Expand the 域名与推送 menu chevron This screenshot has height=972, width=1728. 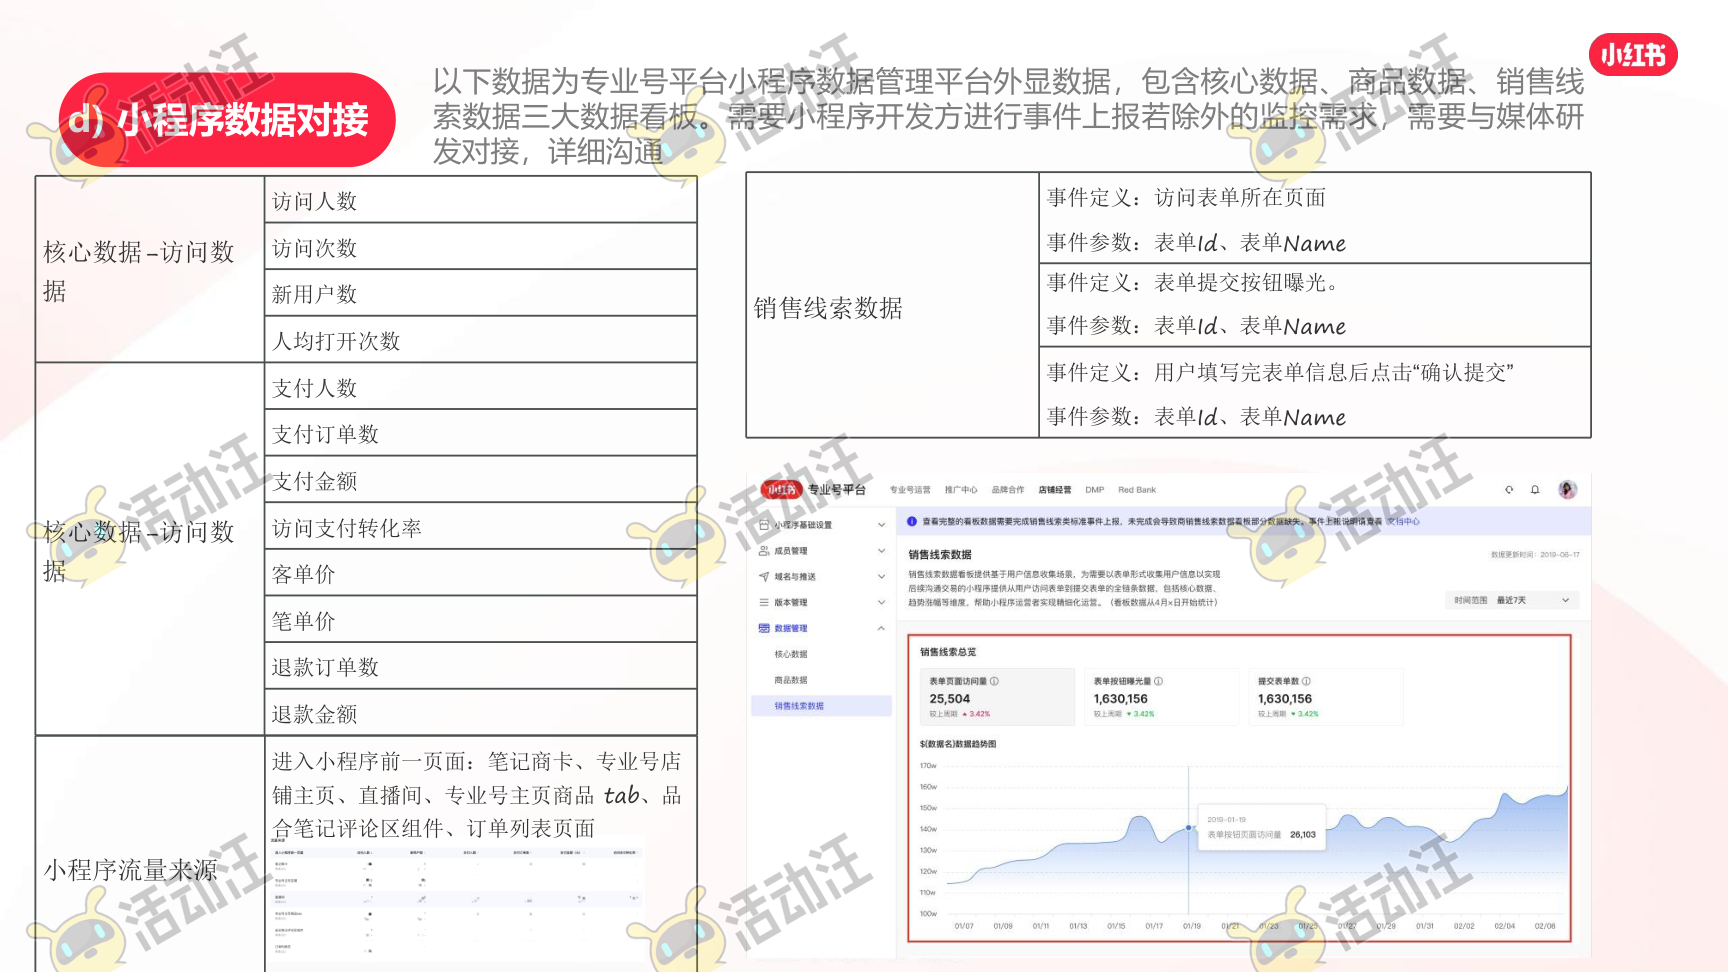coord(881,577)
